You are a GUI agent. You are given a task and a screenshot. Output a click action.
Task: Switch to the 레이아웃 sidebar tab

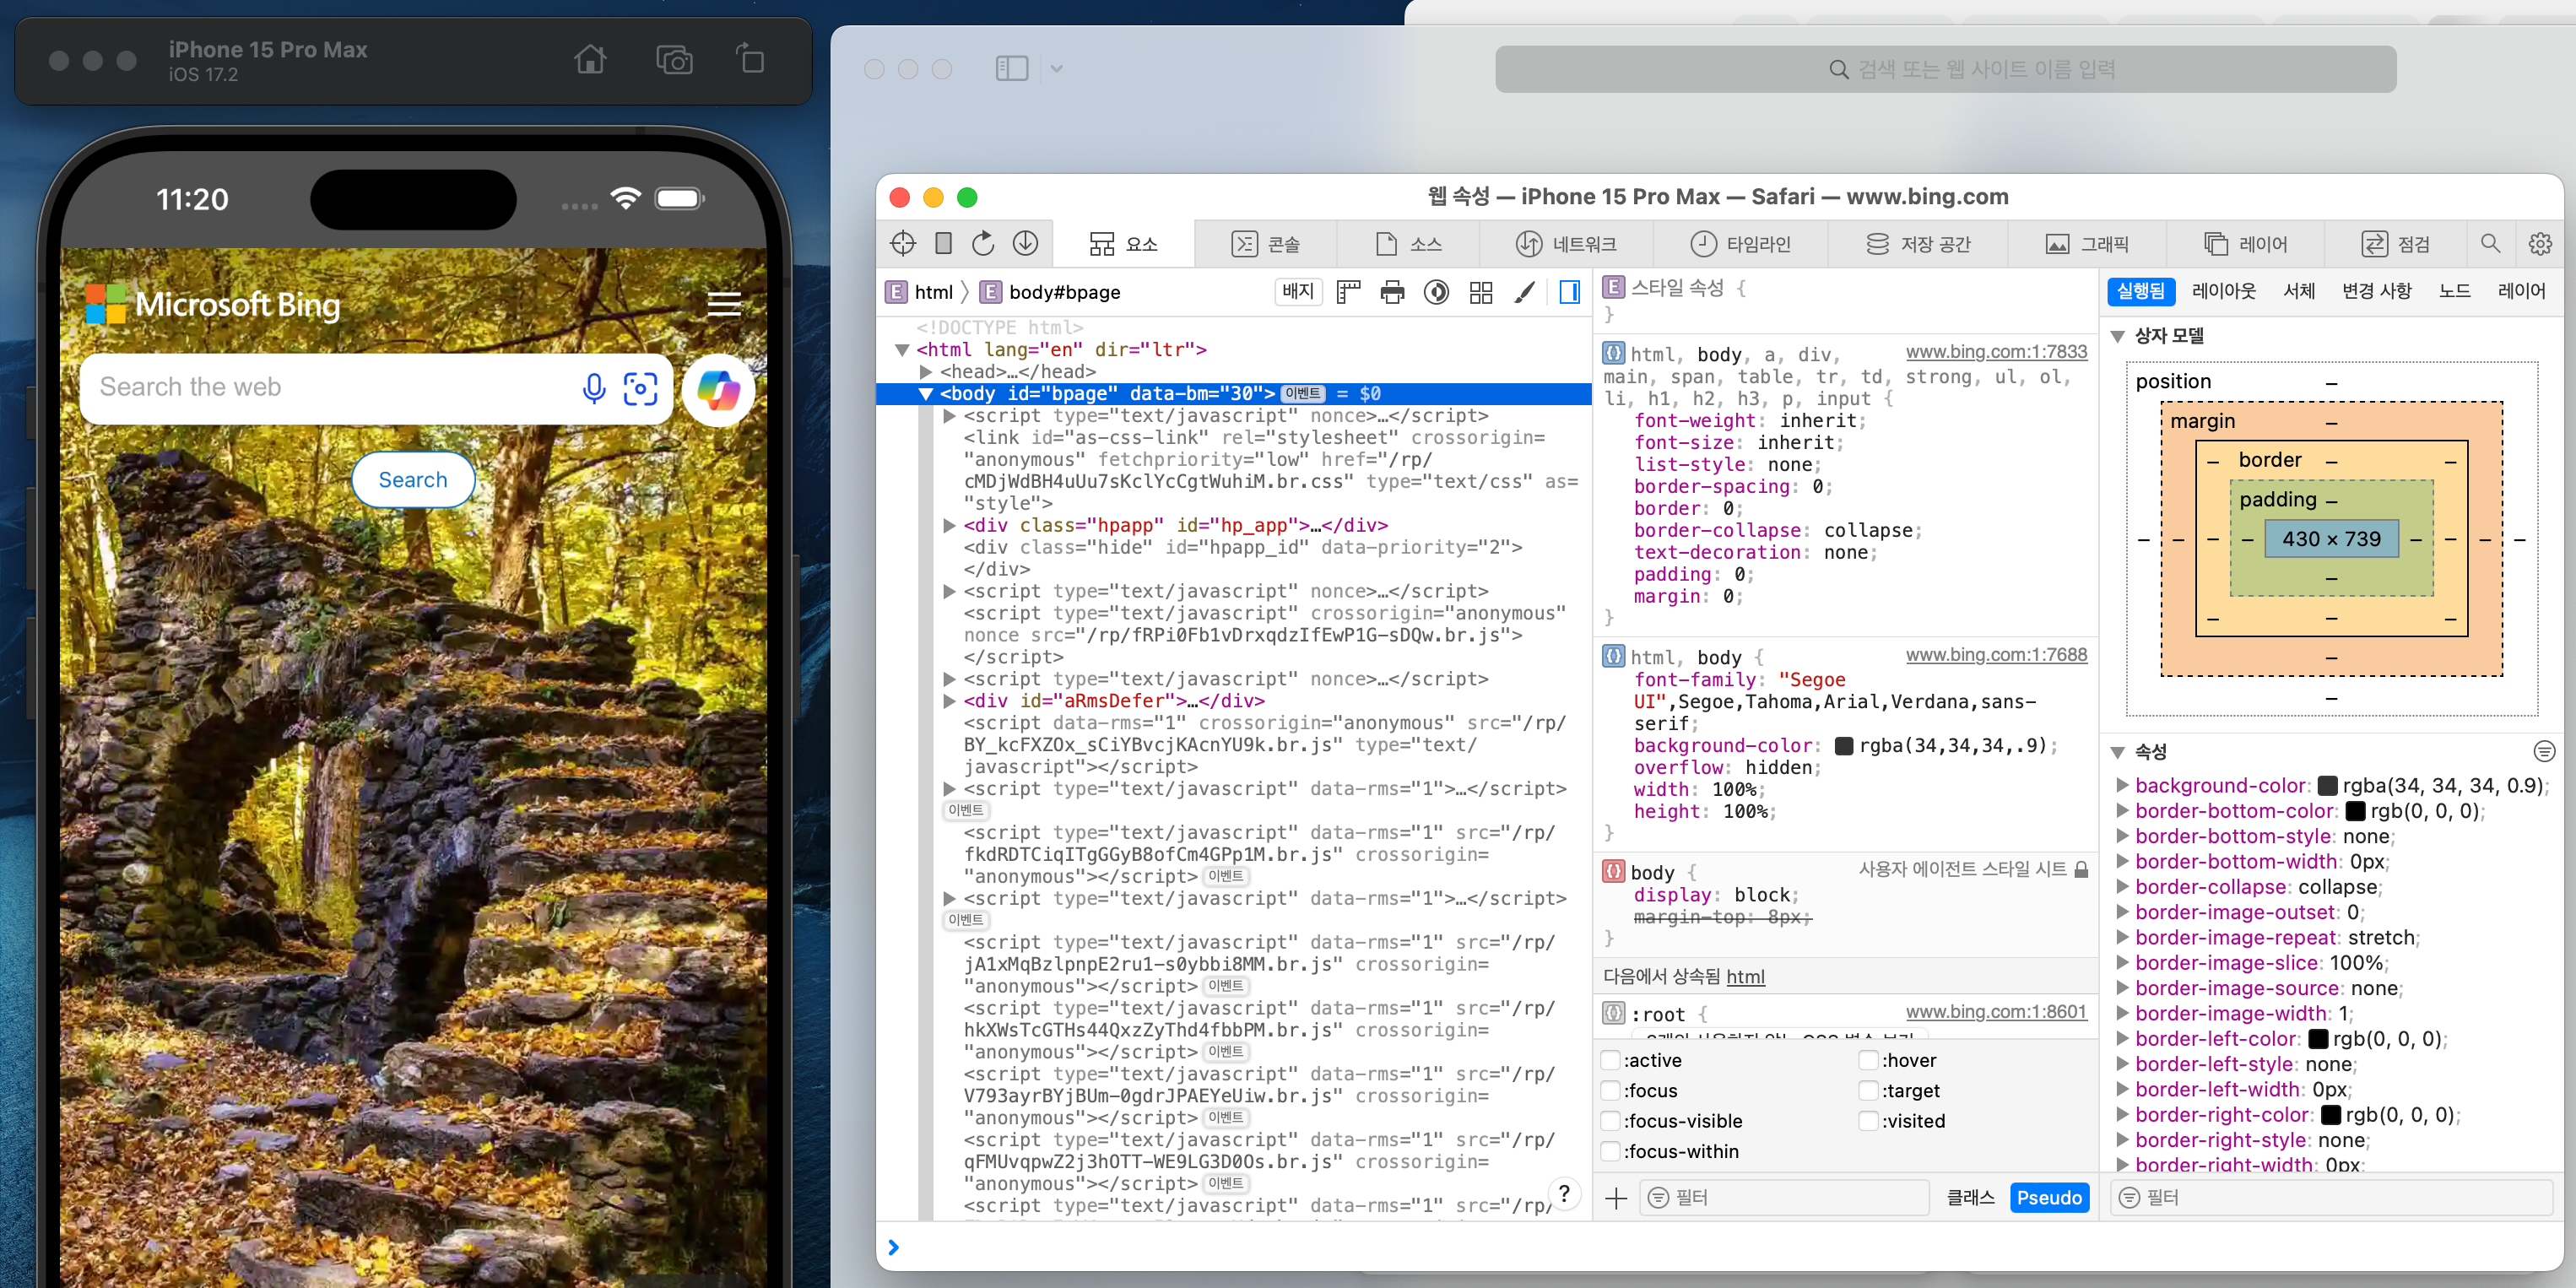[2224, 291]
